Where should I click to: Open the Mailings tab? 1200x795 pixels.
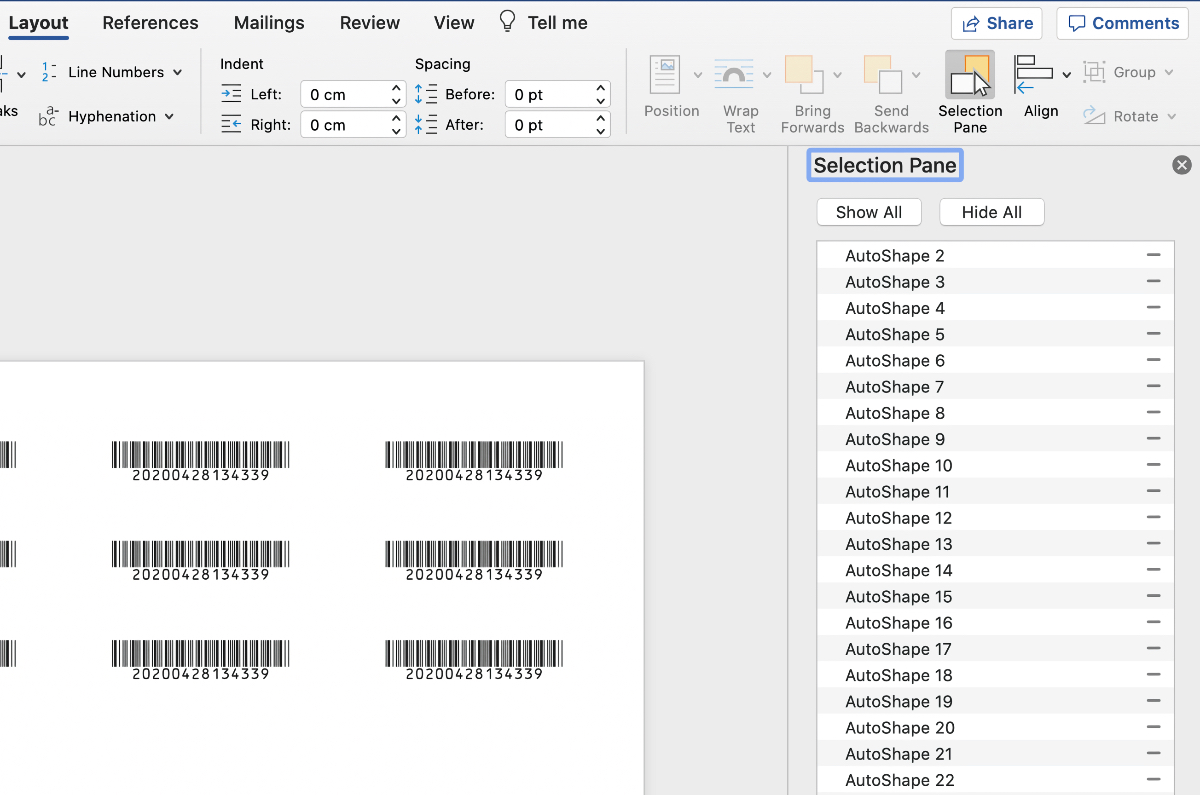coord(269,22)
